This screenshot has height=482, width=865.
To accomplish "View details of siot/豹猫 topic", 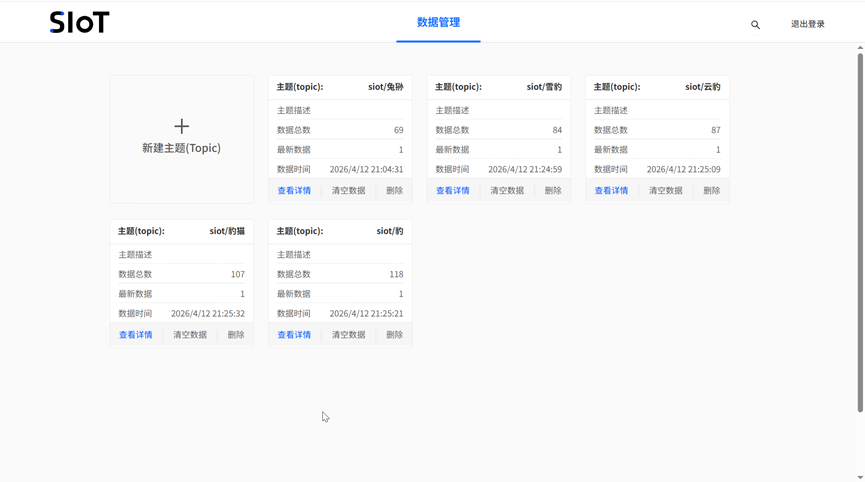I will tap(136, 335).
